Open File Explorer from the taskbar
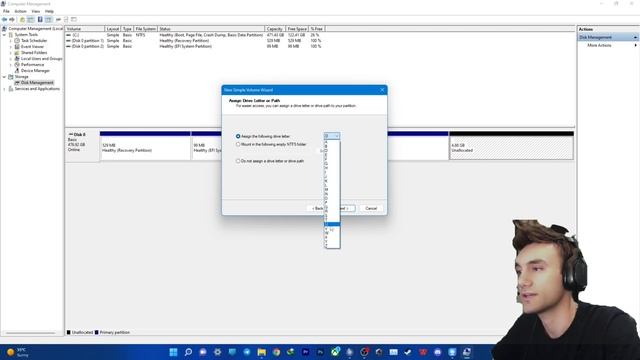 click(262, 352)
